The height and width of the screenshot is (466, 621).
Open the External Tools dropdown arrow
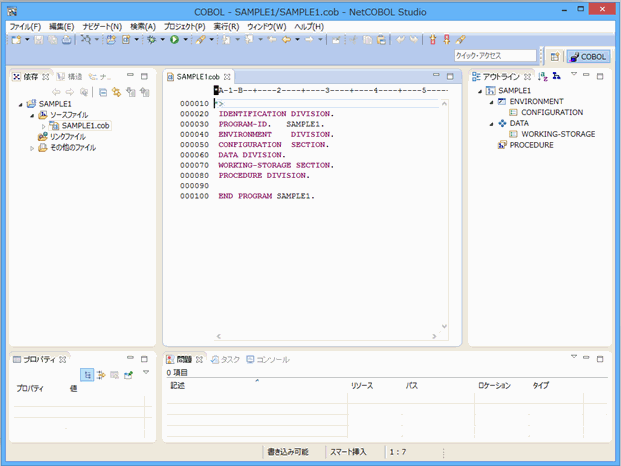[x=211, y=40]
